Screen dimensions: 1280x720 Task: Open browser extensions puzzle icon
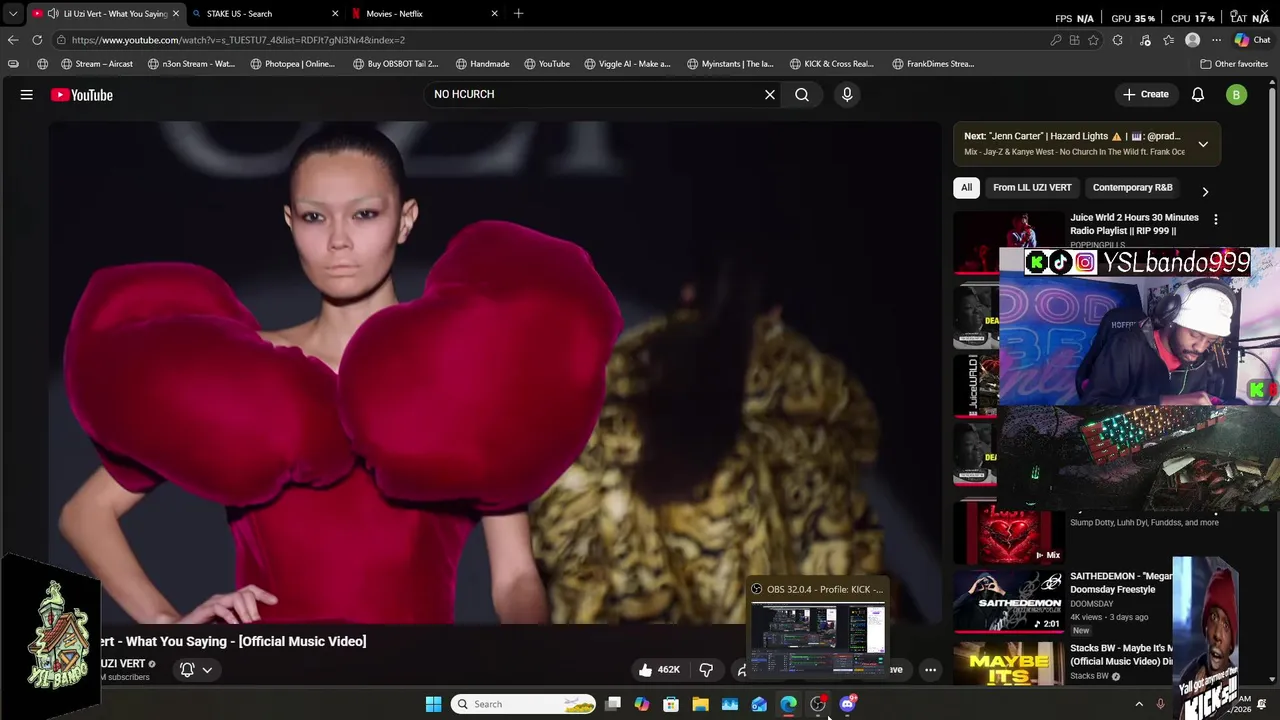[x=1117, y=40]
